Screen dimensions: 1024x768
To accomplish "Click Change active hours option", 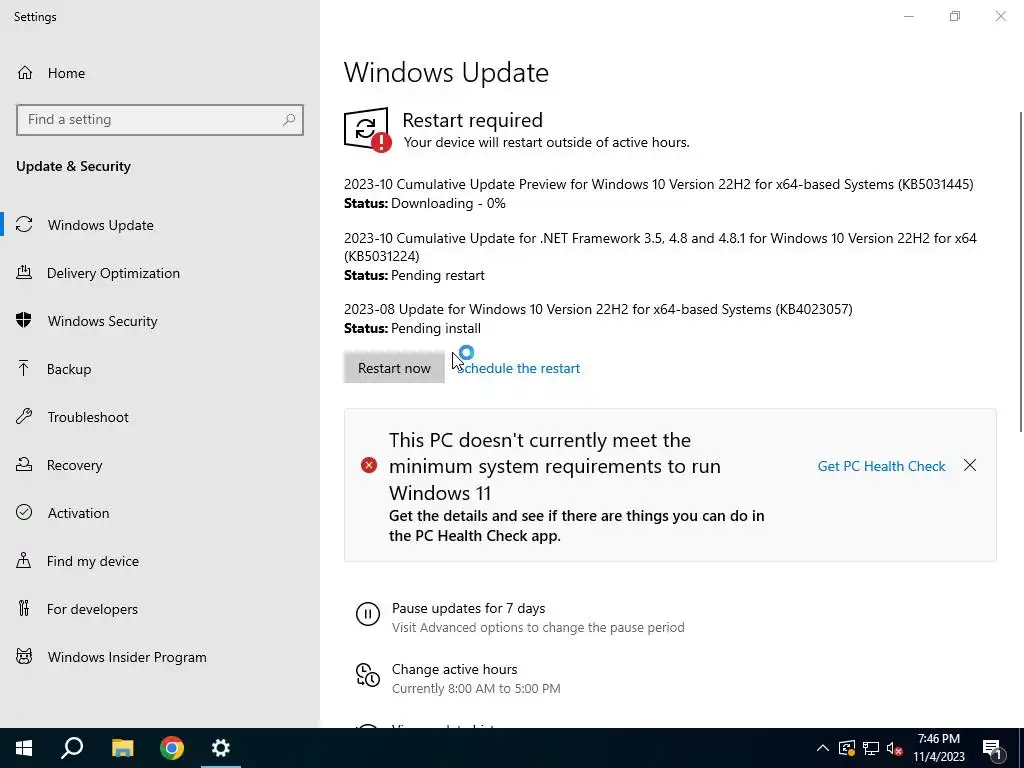I will pos(455,669).
